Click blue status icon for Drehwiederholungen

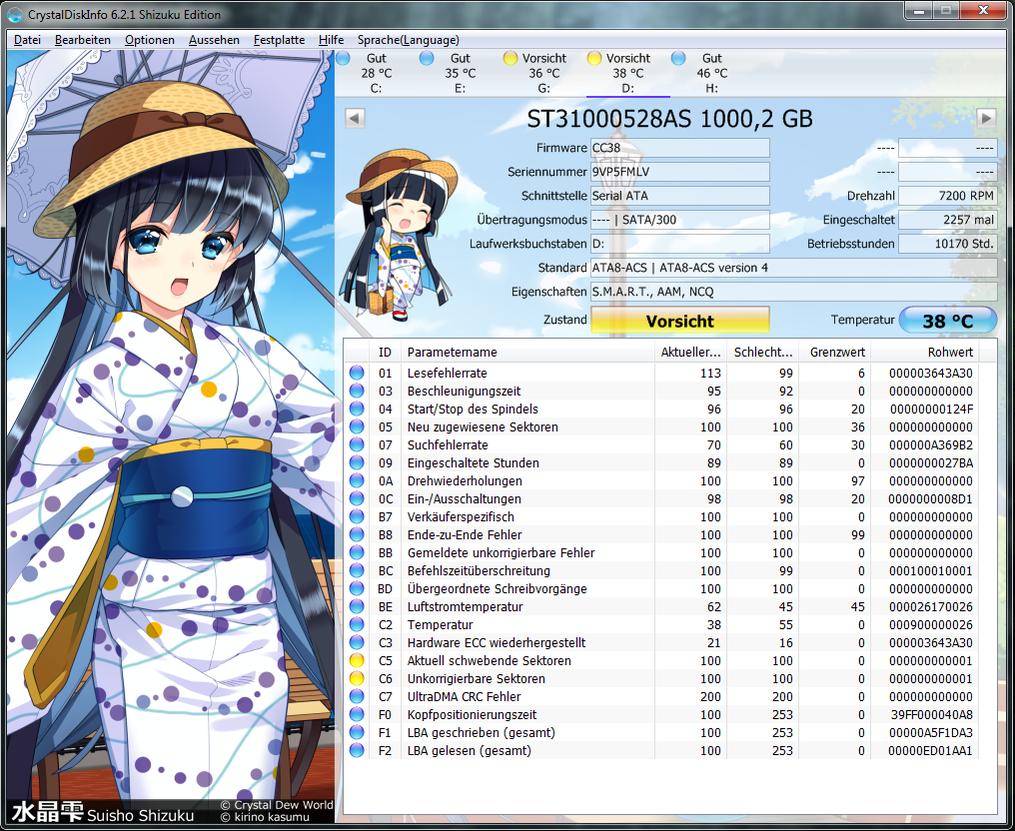356,481
